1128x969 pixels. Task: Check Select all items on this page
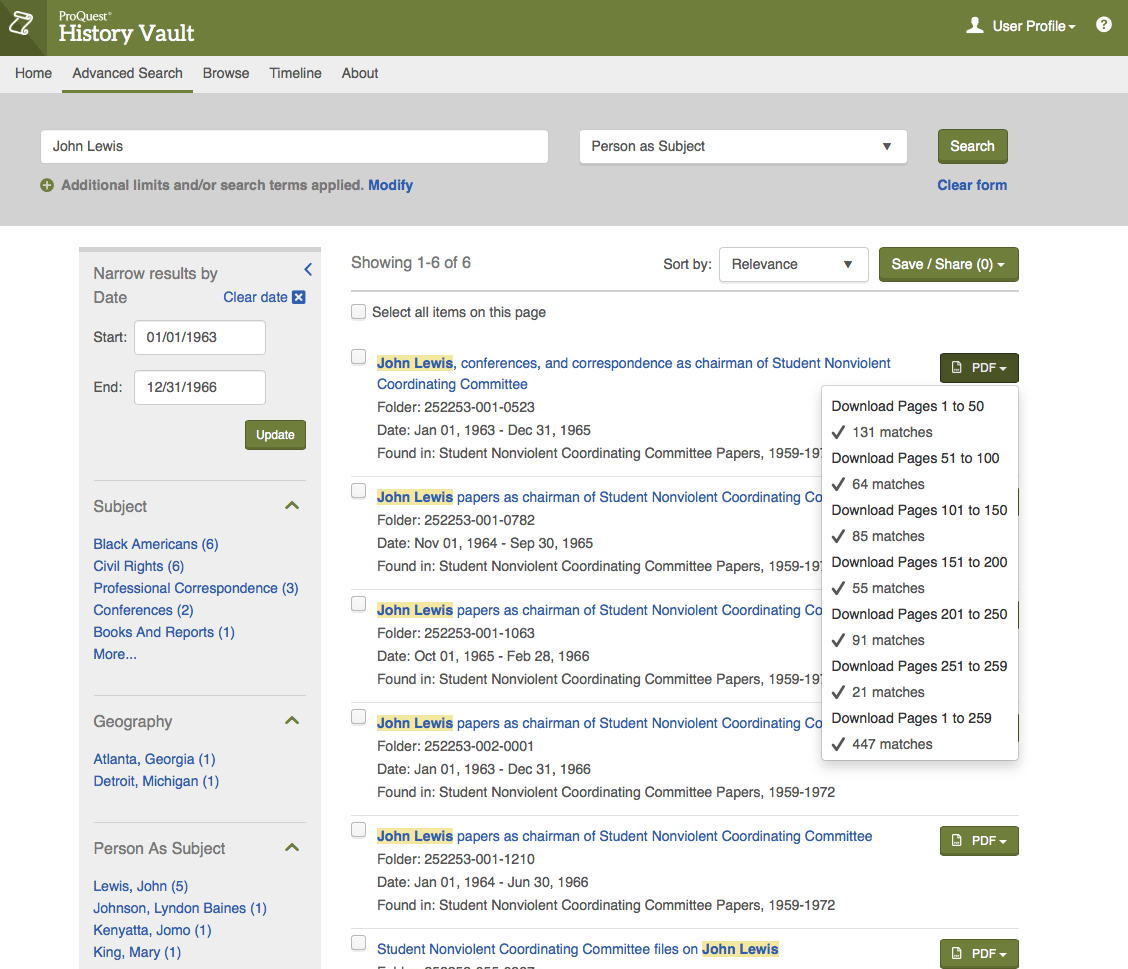point(359,312)
